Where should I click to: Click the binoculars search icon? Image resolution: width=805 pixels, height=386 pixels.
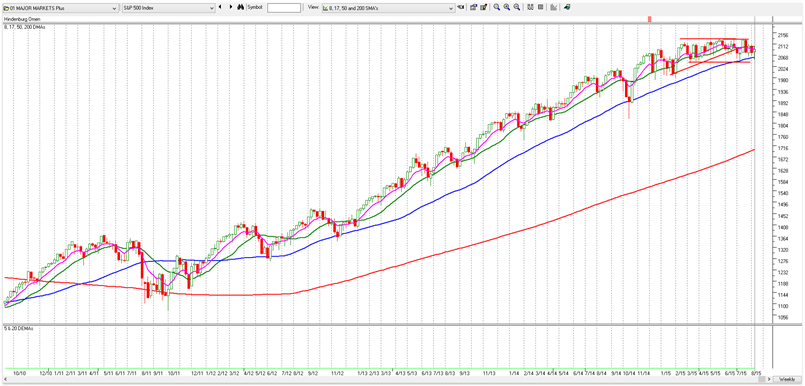point(240,7)
